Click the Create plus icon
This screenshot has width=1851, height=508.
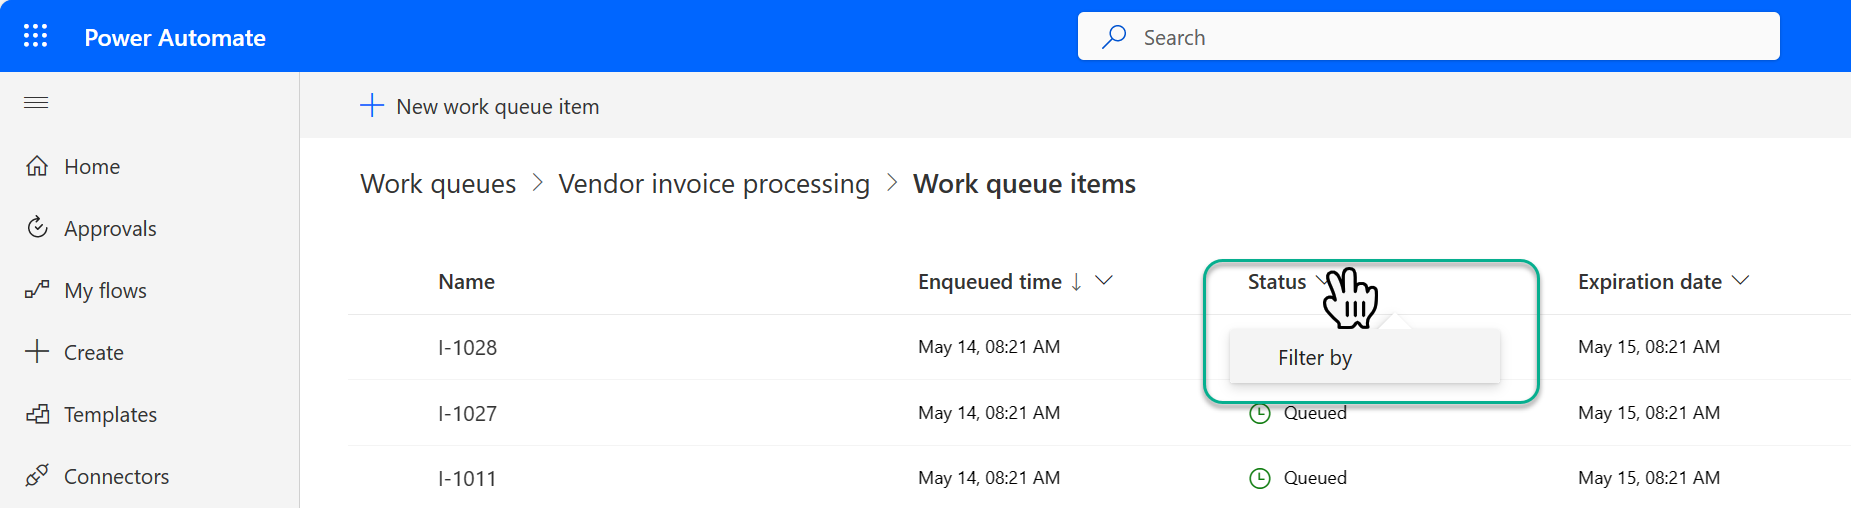click(x=37, y=351)
